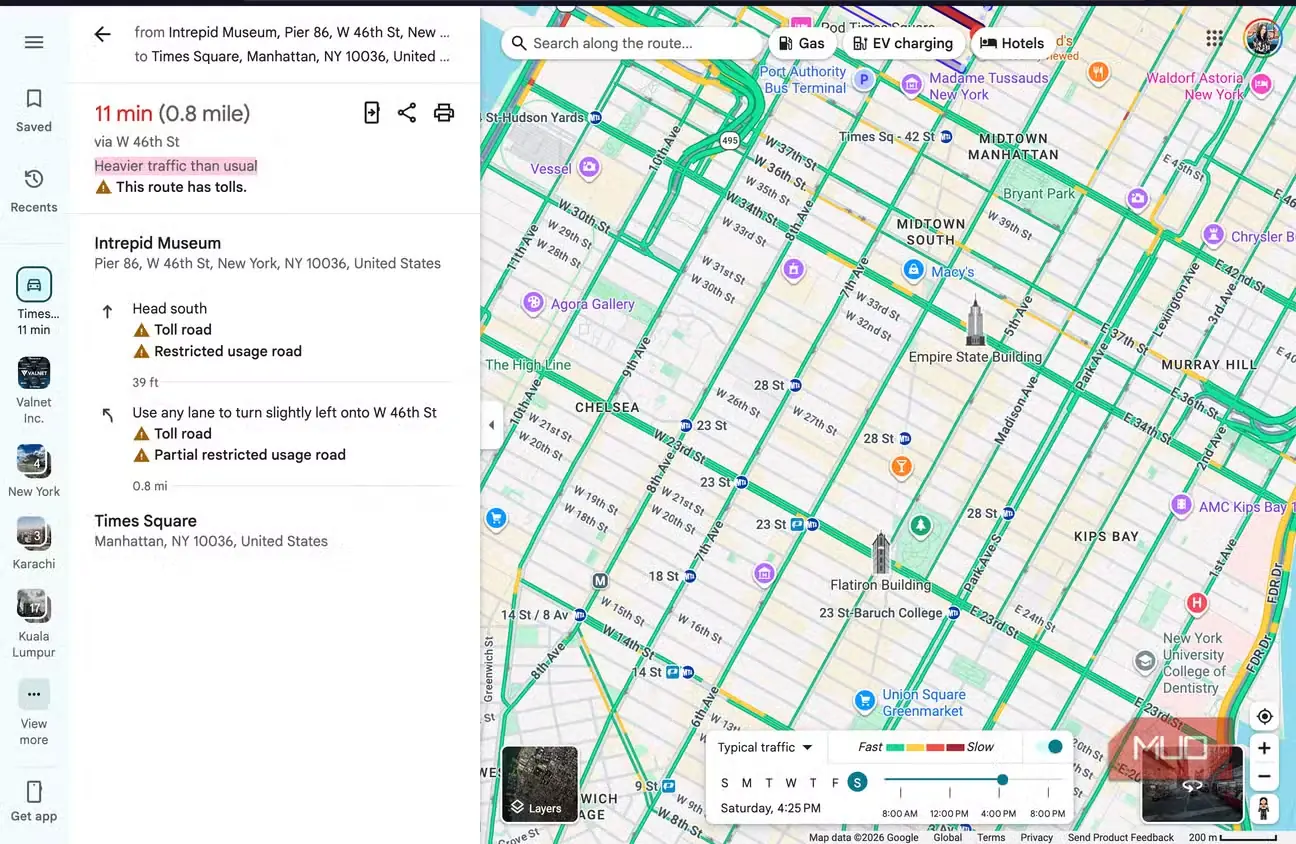
Task: Open the Terms link in the map footer
Action: [x=991, y=838]
